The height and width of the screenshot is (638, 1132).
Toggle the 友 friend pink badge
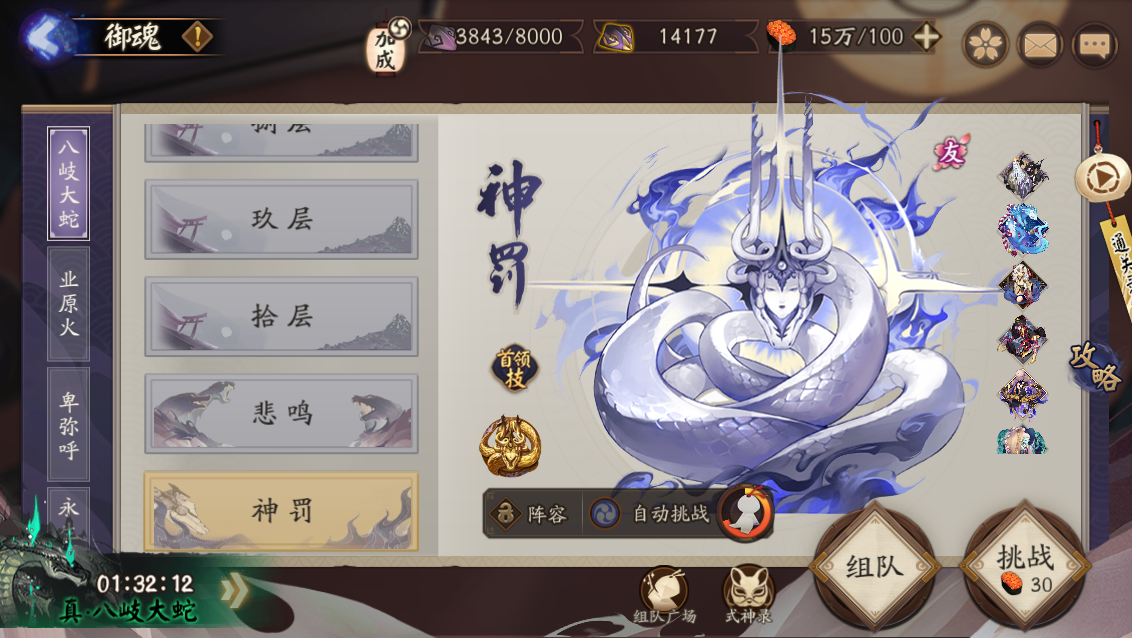(x=951, y=153)
